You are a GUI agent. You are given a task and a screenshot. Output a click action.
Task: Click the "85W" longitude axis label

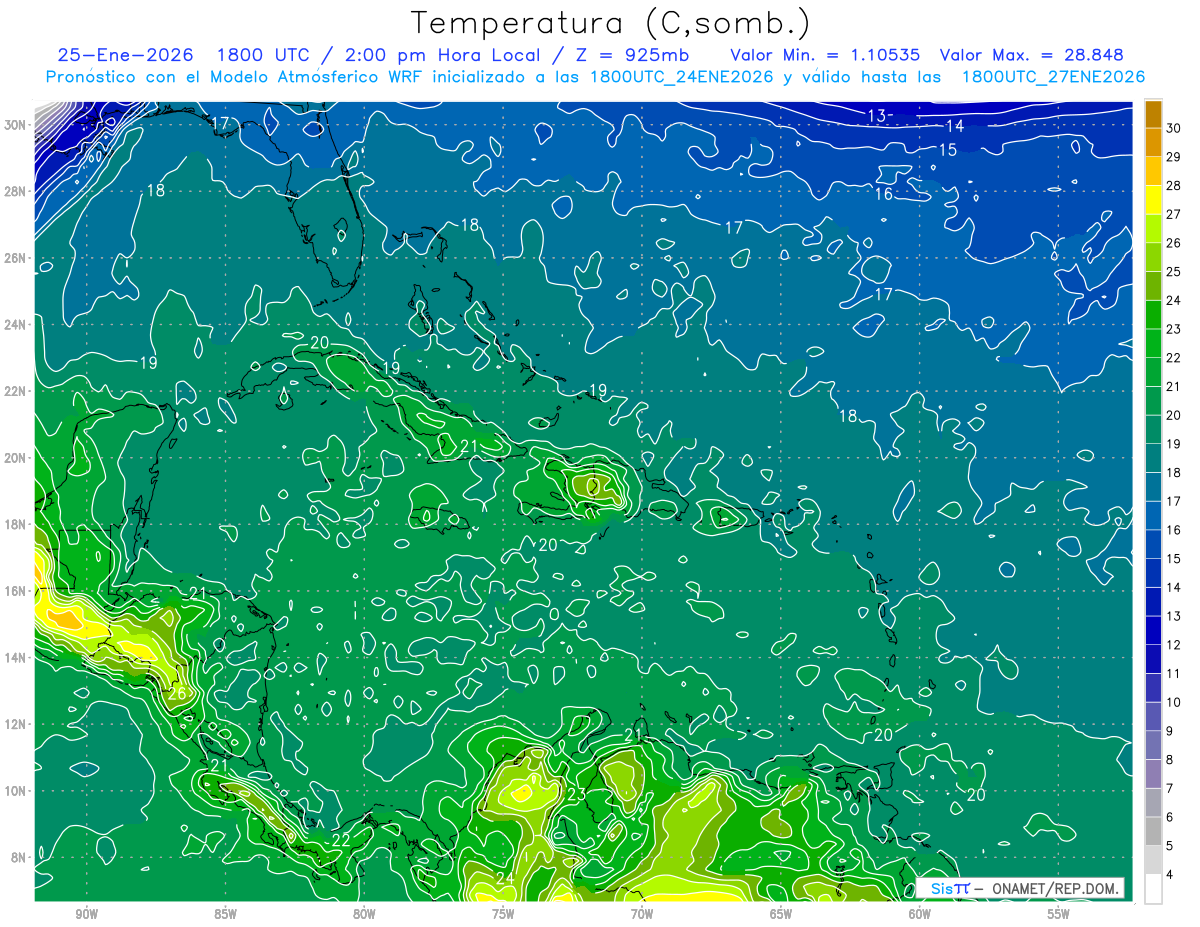click(225, 915)
